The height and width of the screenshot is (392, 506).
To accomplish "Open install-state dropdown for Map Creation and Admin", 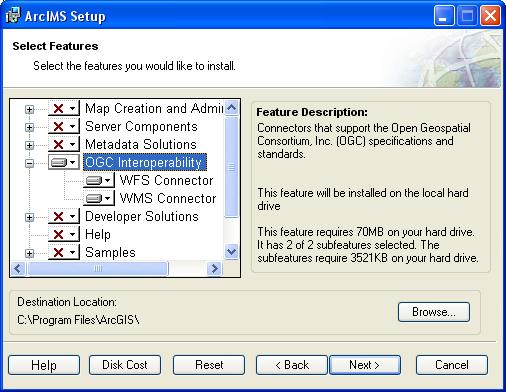I will point(64,108).
